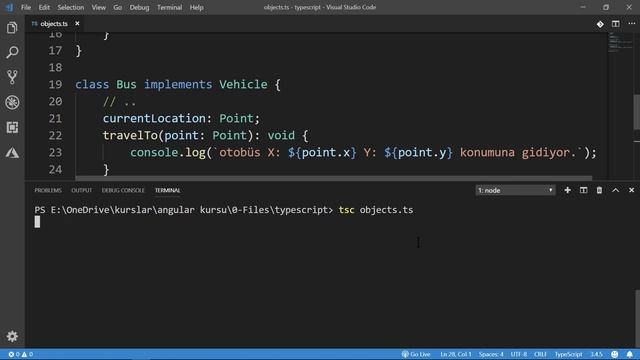Click the TypeScript version 3.4.5 indicator
Image resolution: width=640 pixels, height=360 pixels.
pos(596,354)
